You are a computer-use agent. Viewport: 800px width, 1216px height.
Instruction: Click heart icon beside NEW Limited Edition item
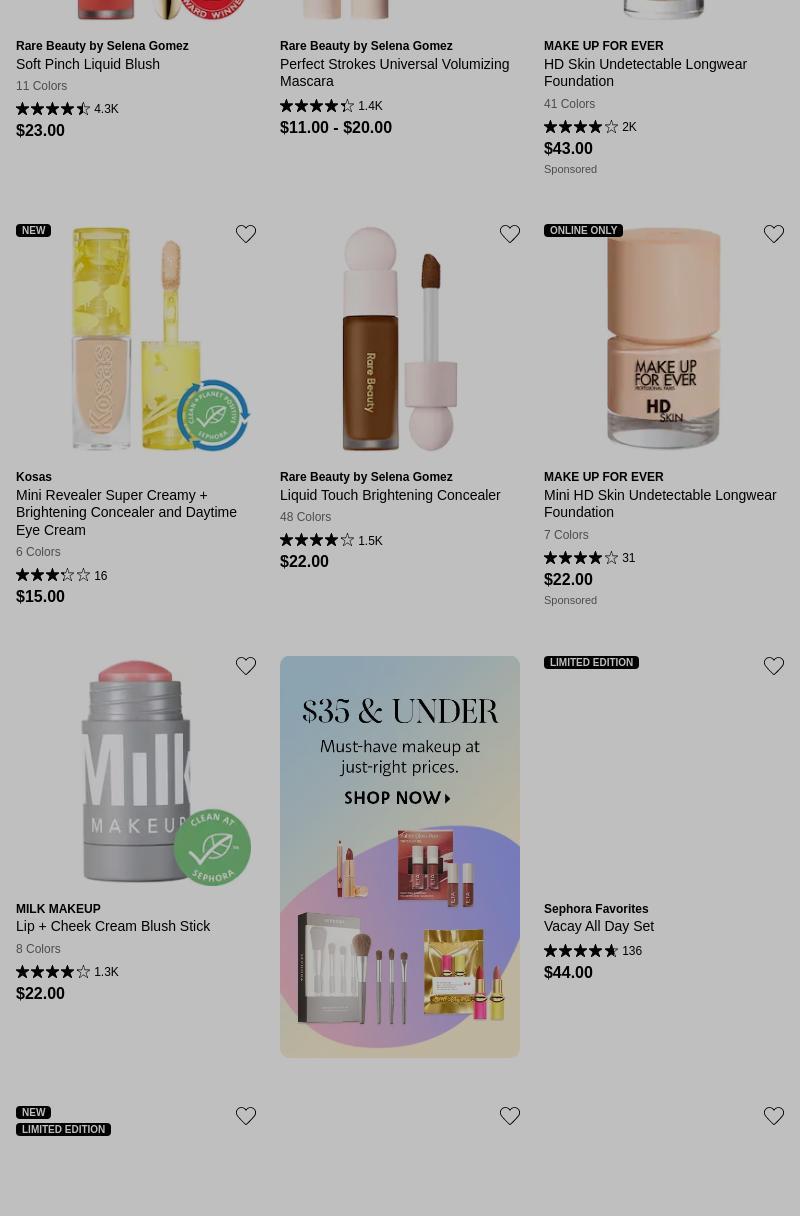pyautogui.click(x=246, y=1116)
